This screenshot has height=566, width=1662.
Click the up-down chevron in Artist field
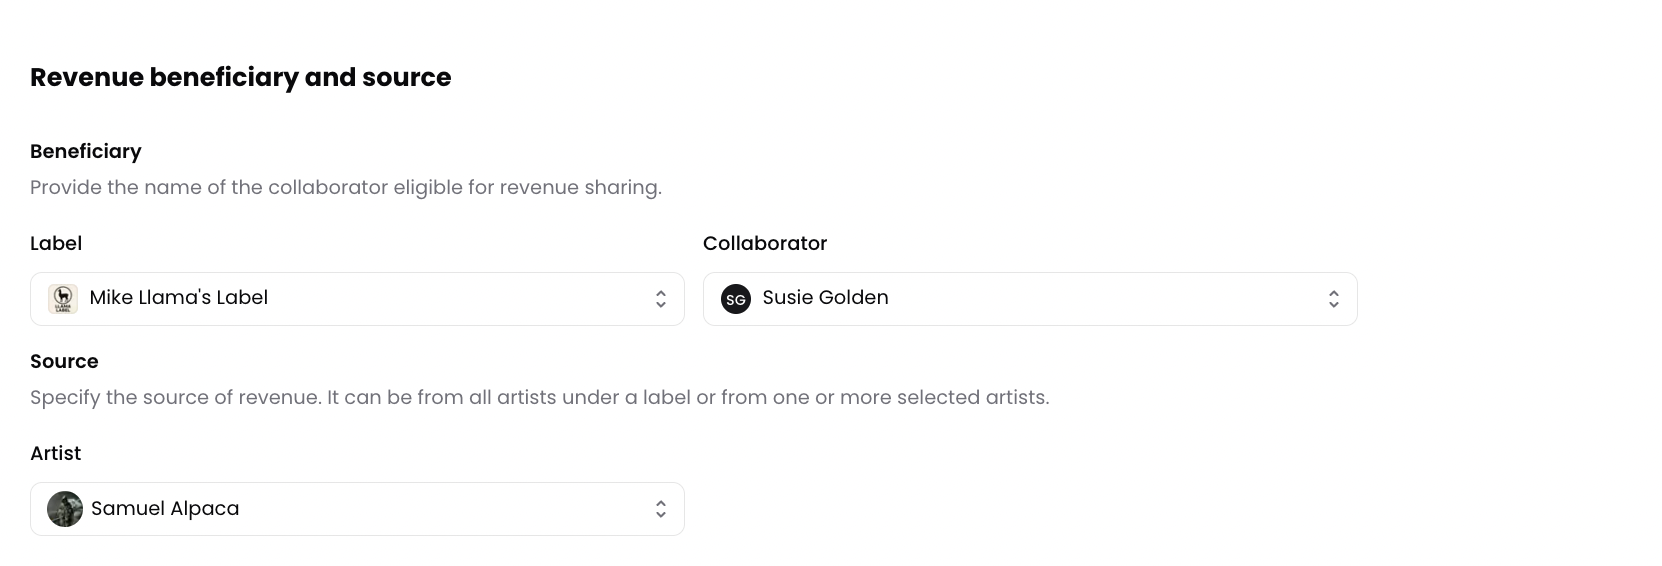(x=660, y=509)
